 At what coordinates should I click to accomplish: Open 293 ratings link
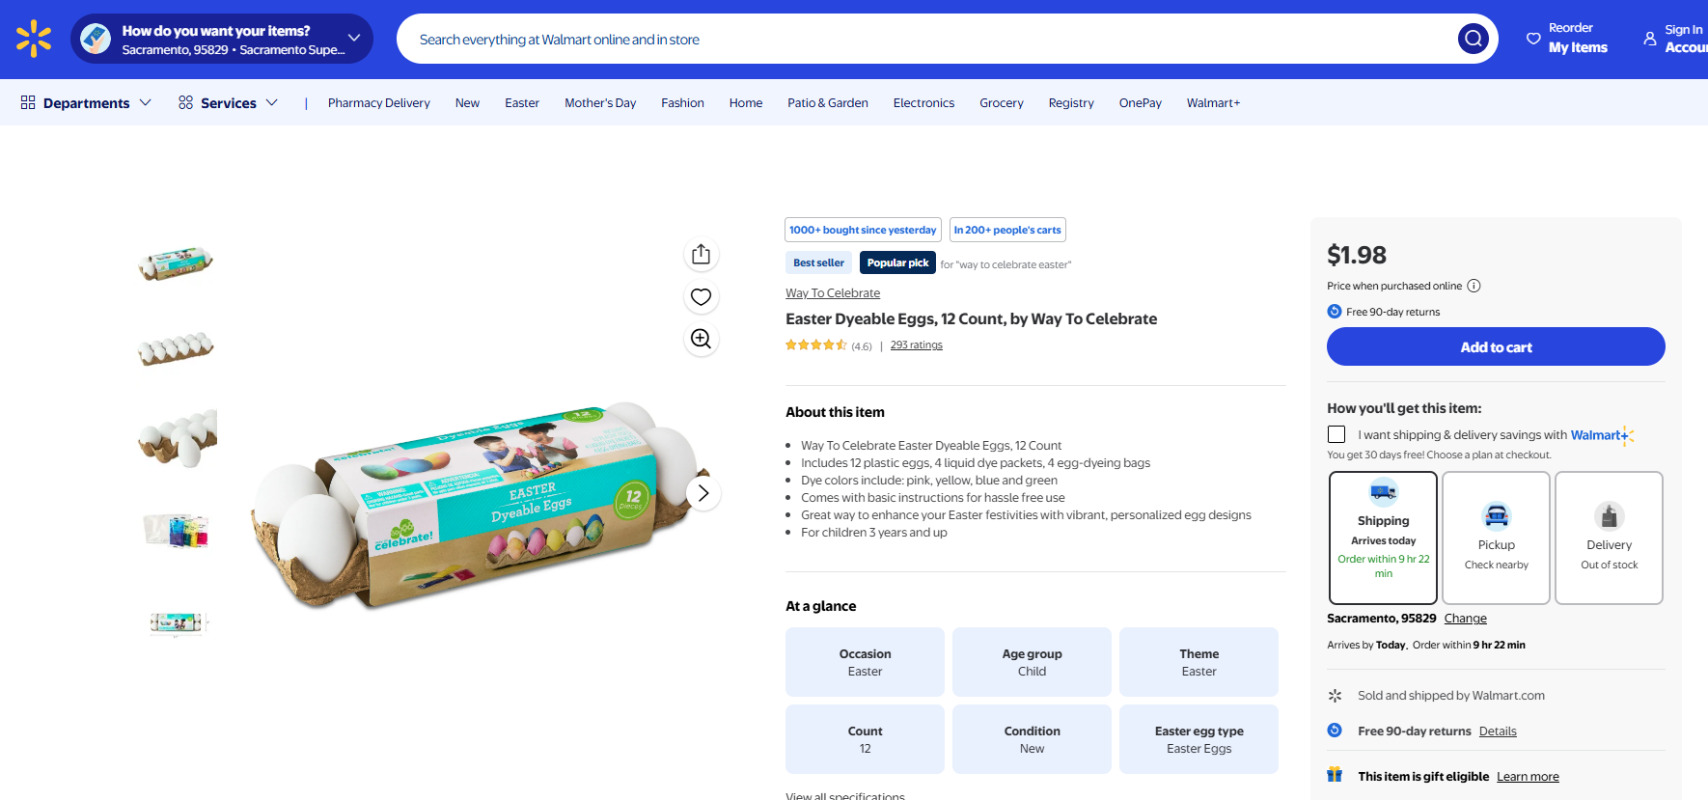916,345
